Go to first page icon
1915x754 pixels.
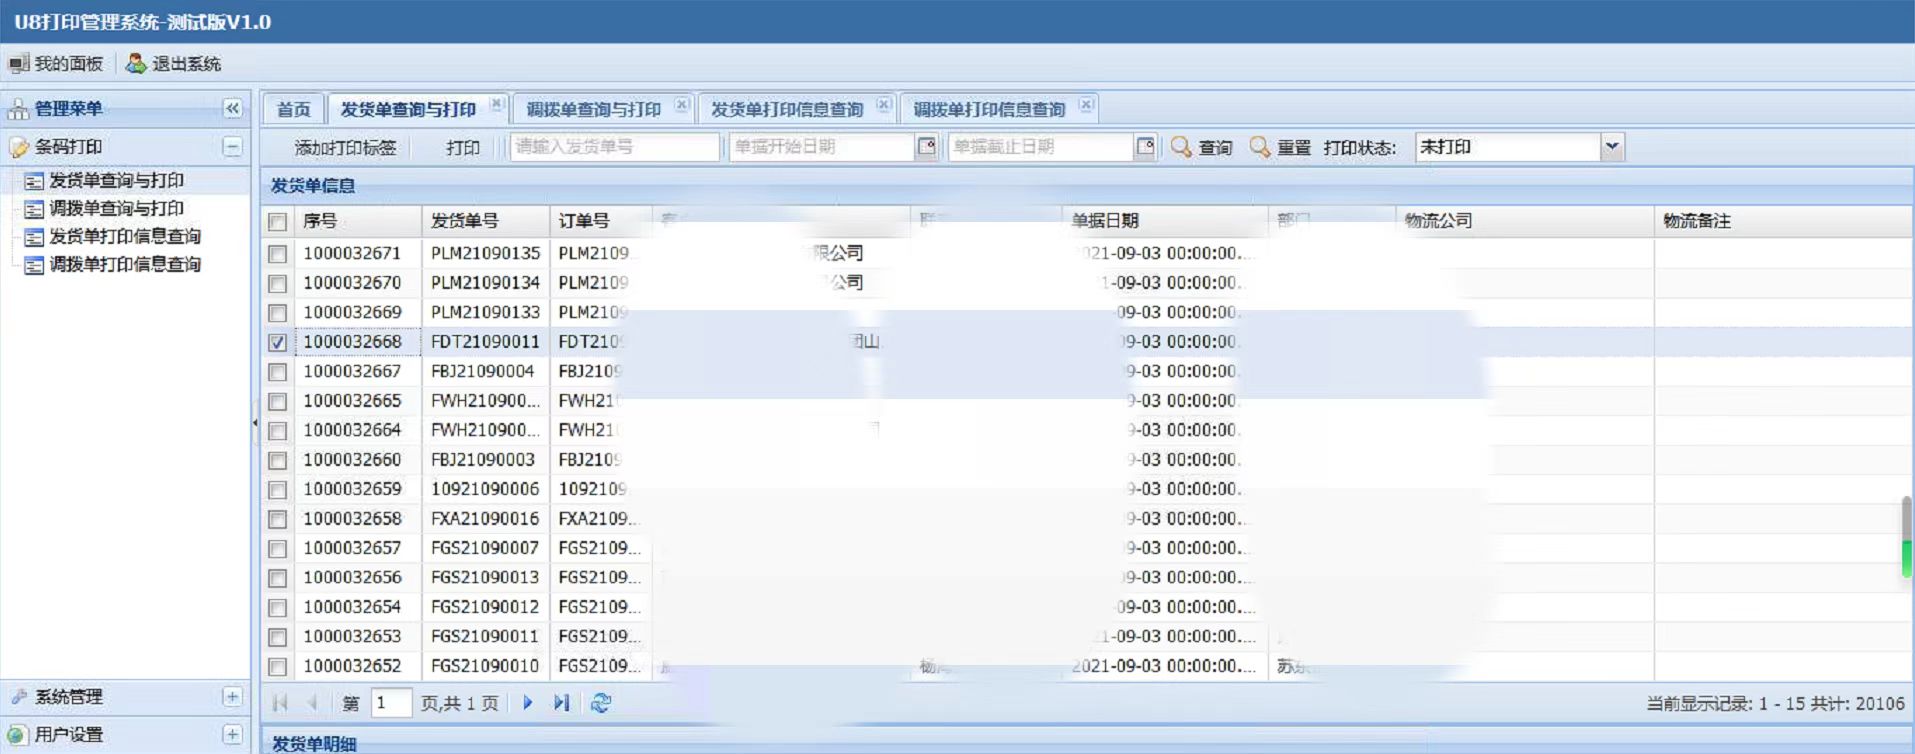(280, 703)
